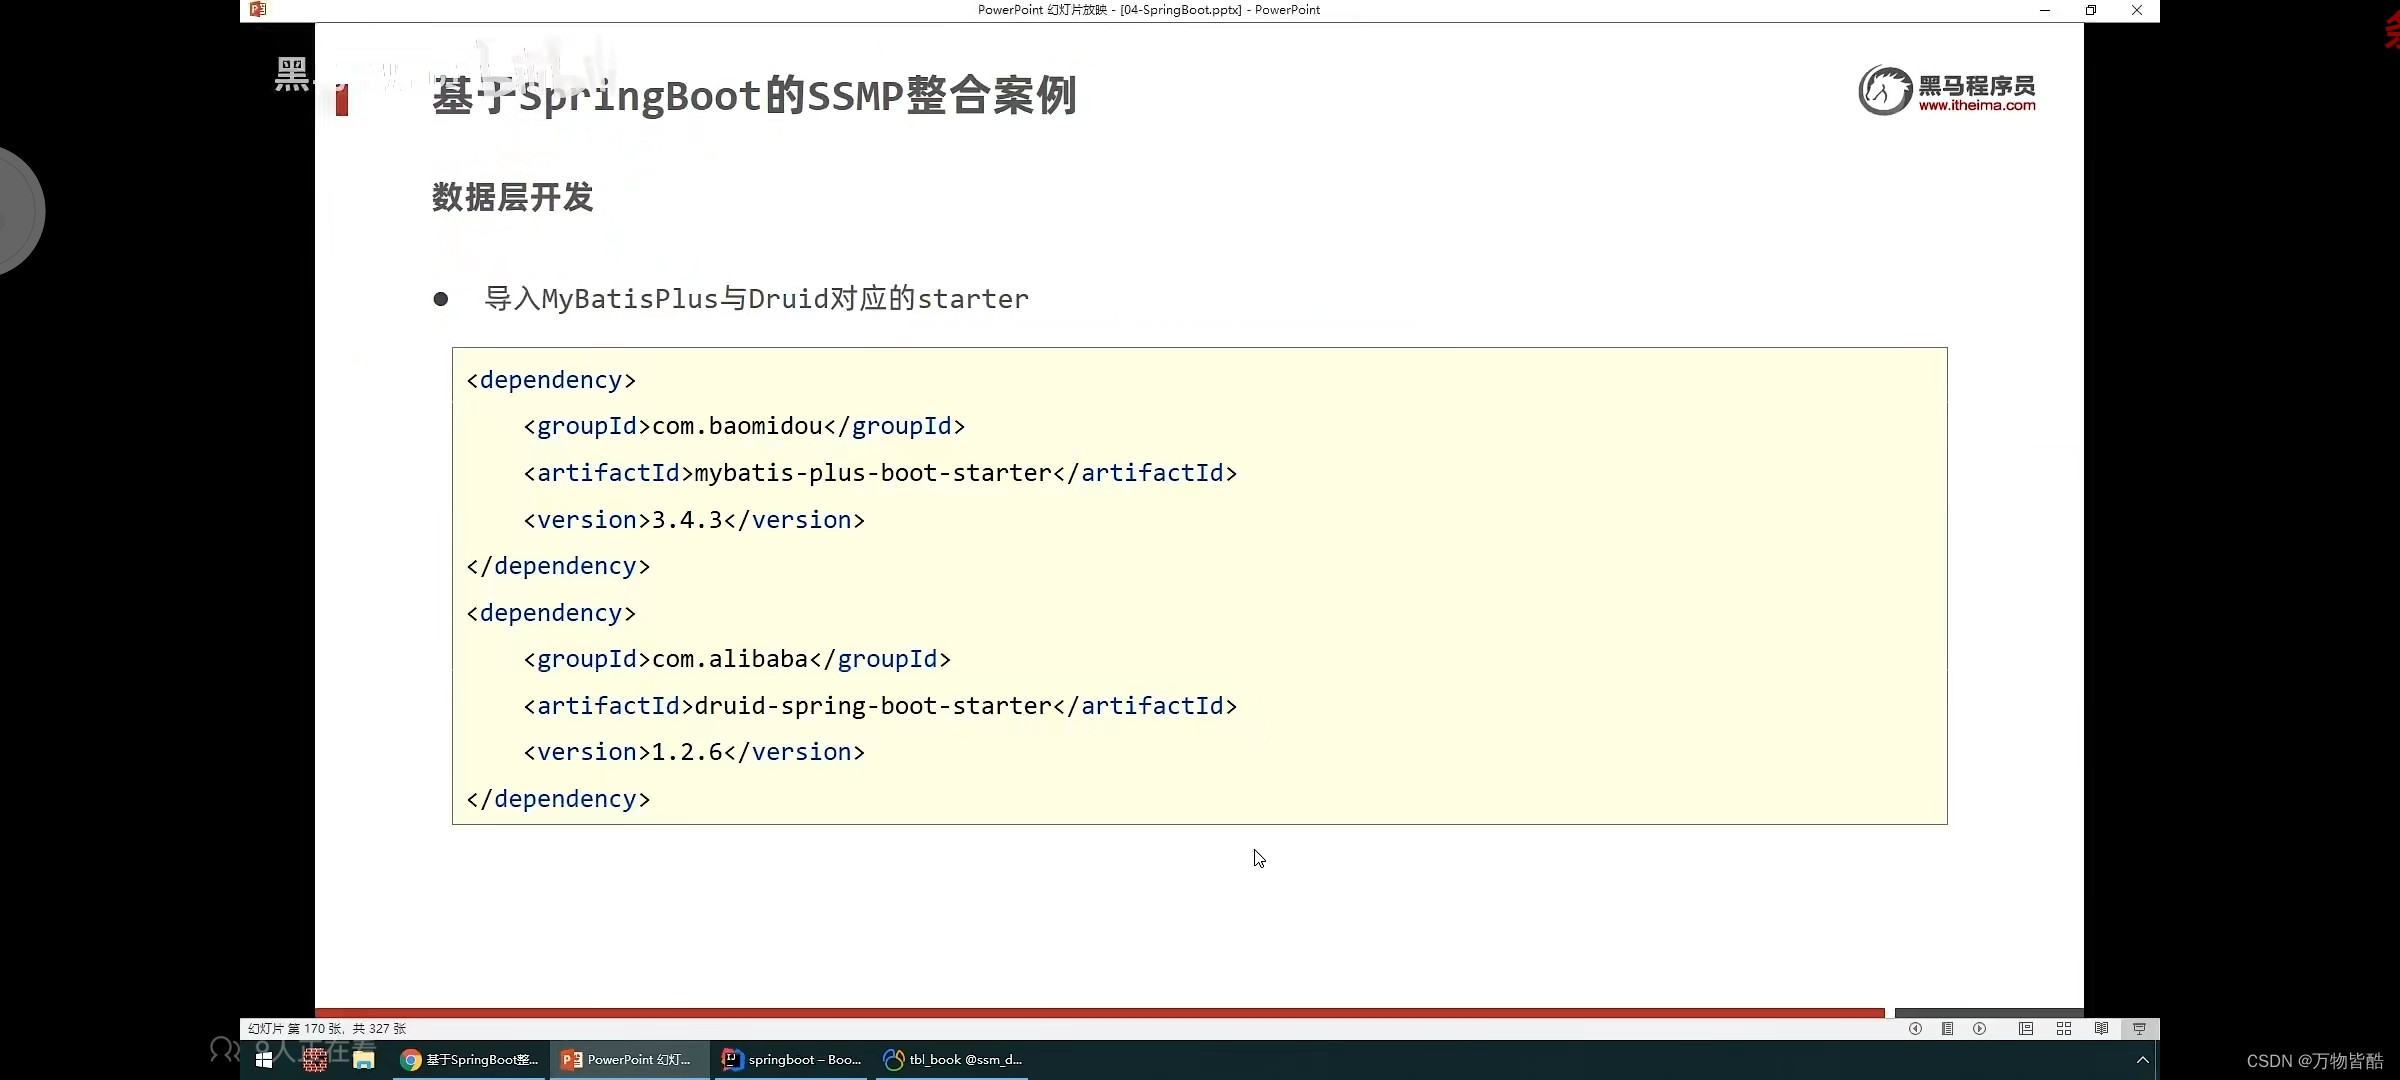Image resolution: width=2400 pixels, height=1080 pixels.
Task: Switch to Reading View icon
Action: point(2101,1028)
